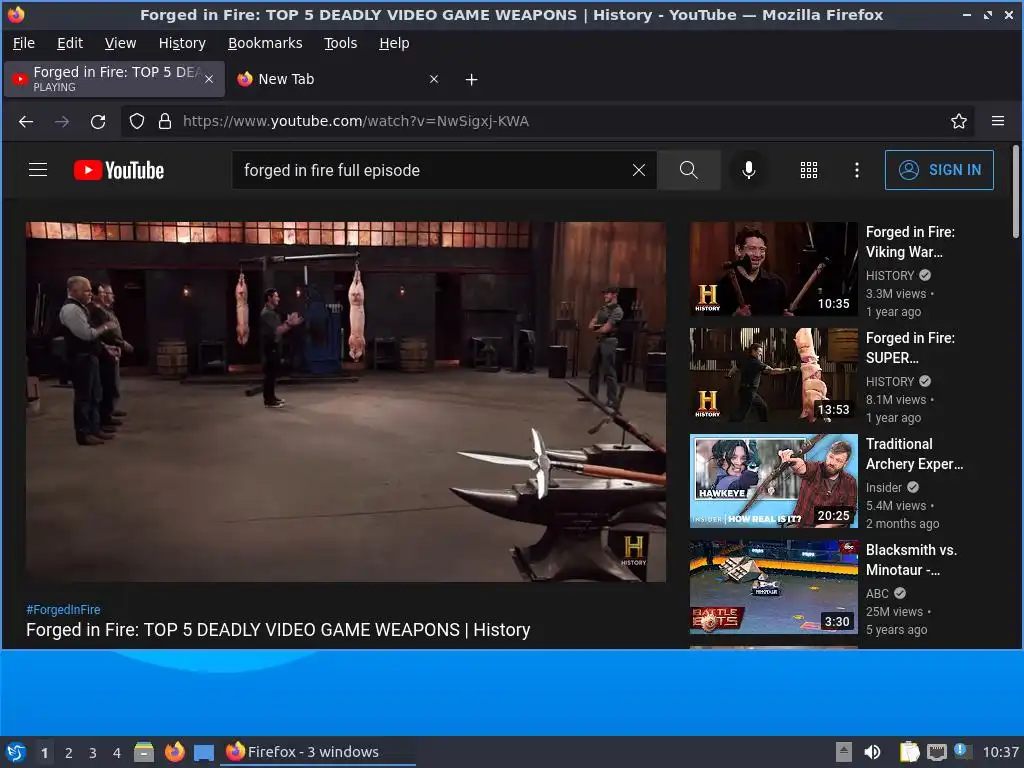1024x768 pixels.
Task: Open the Bookmarks menu
Action: (x=264, y=43)
